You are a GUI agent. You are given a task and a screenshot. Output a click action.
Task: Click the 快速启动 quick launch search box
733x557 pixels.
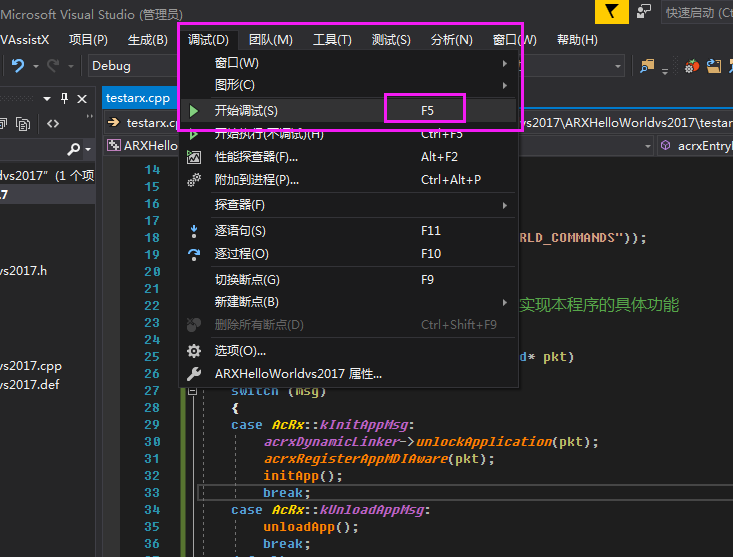click(x=697, y=13)
